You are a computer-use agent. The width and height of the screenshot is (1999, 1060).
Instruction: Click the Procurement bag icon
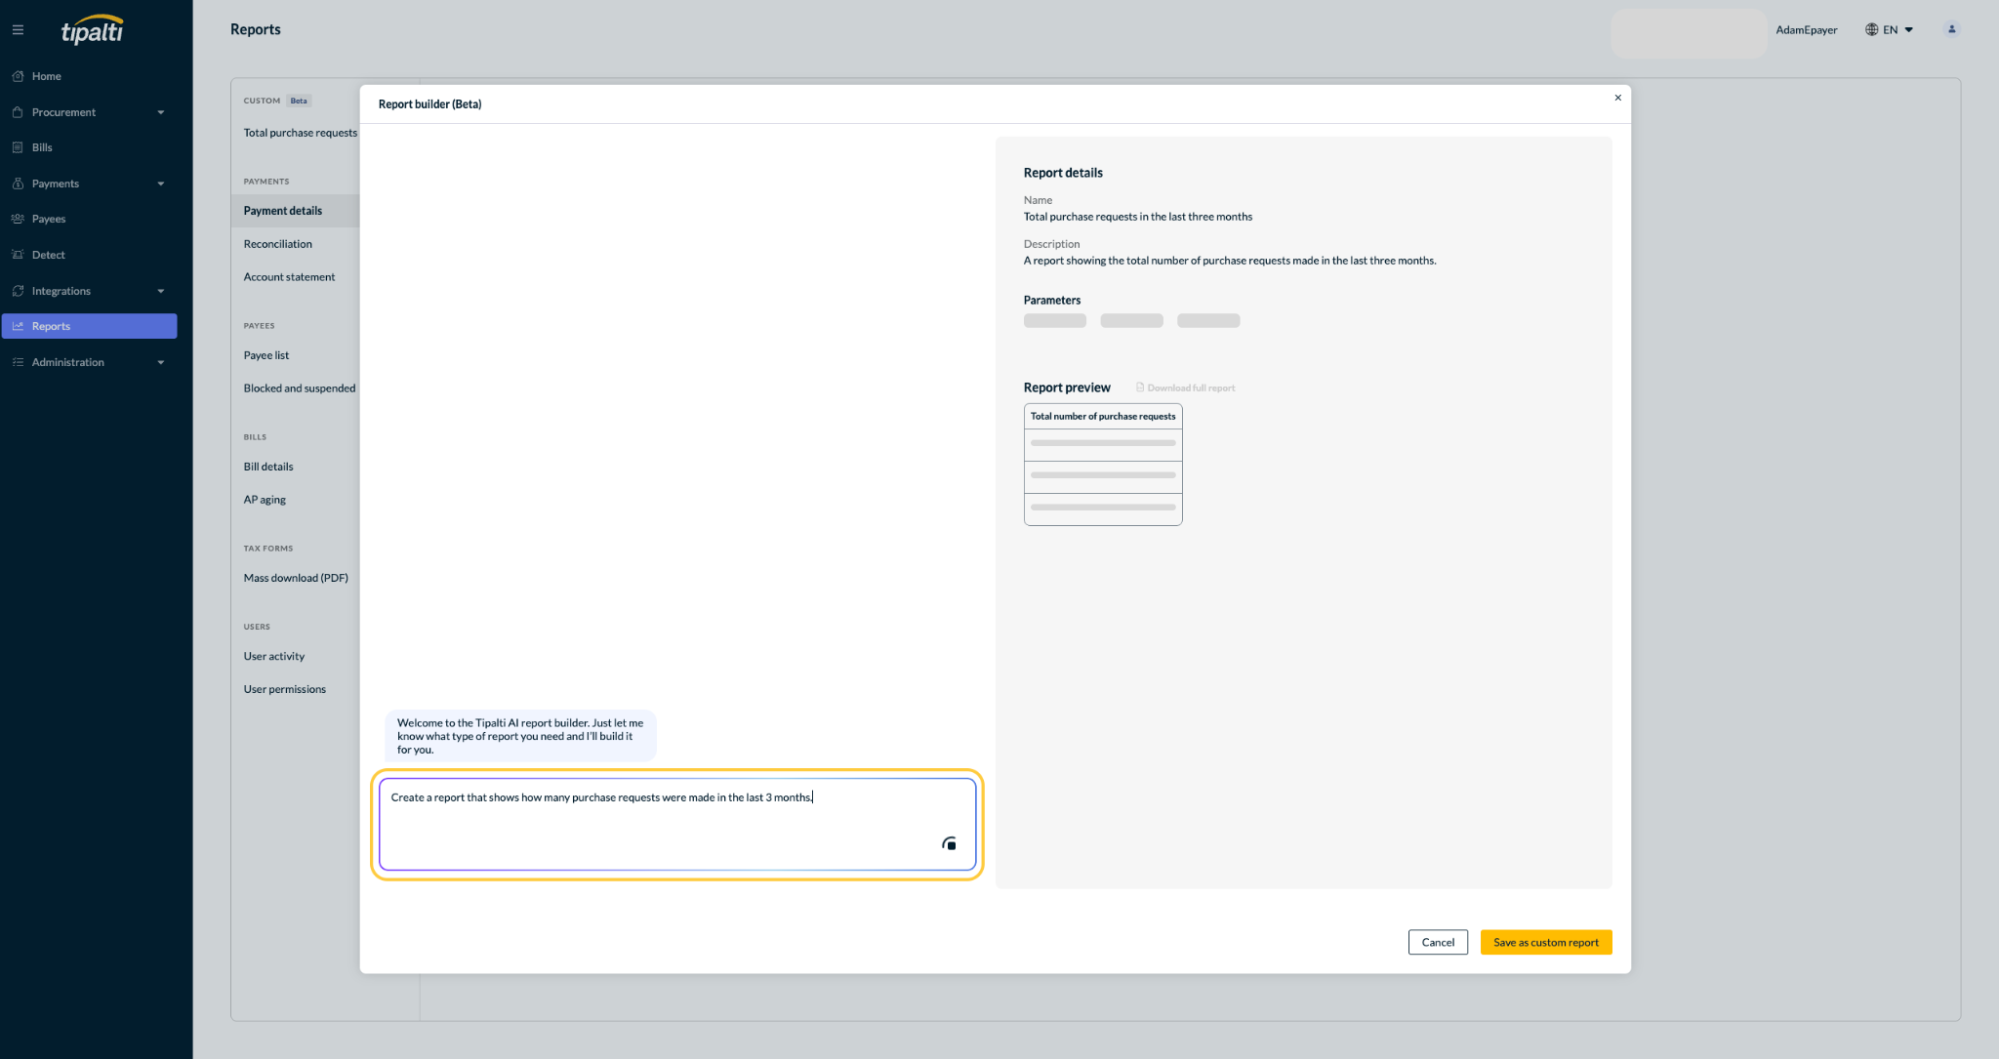click(18, 112)
